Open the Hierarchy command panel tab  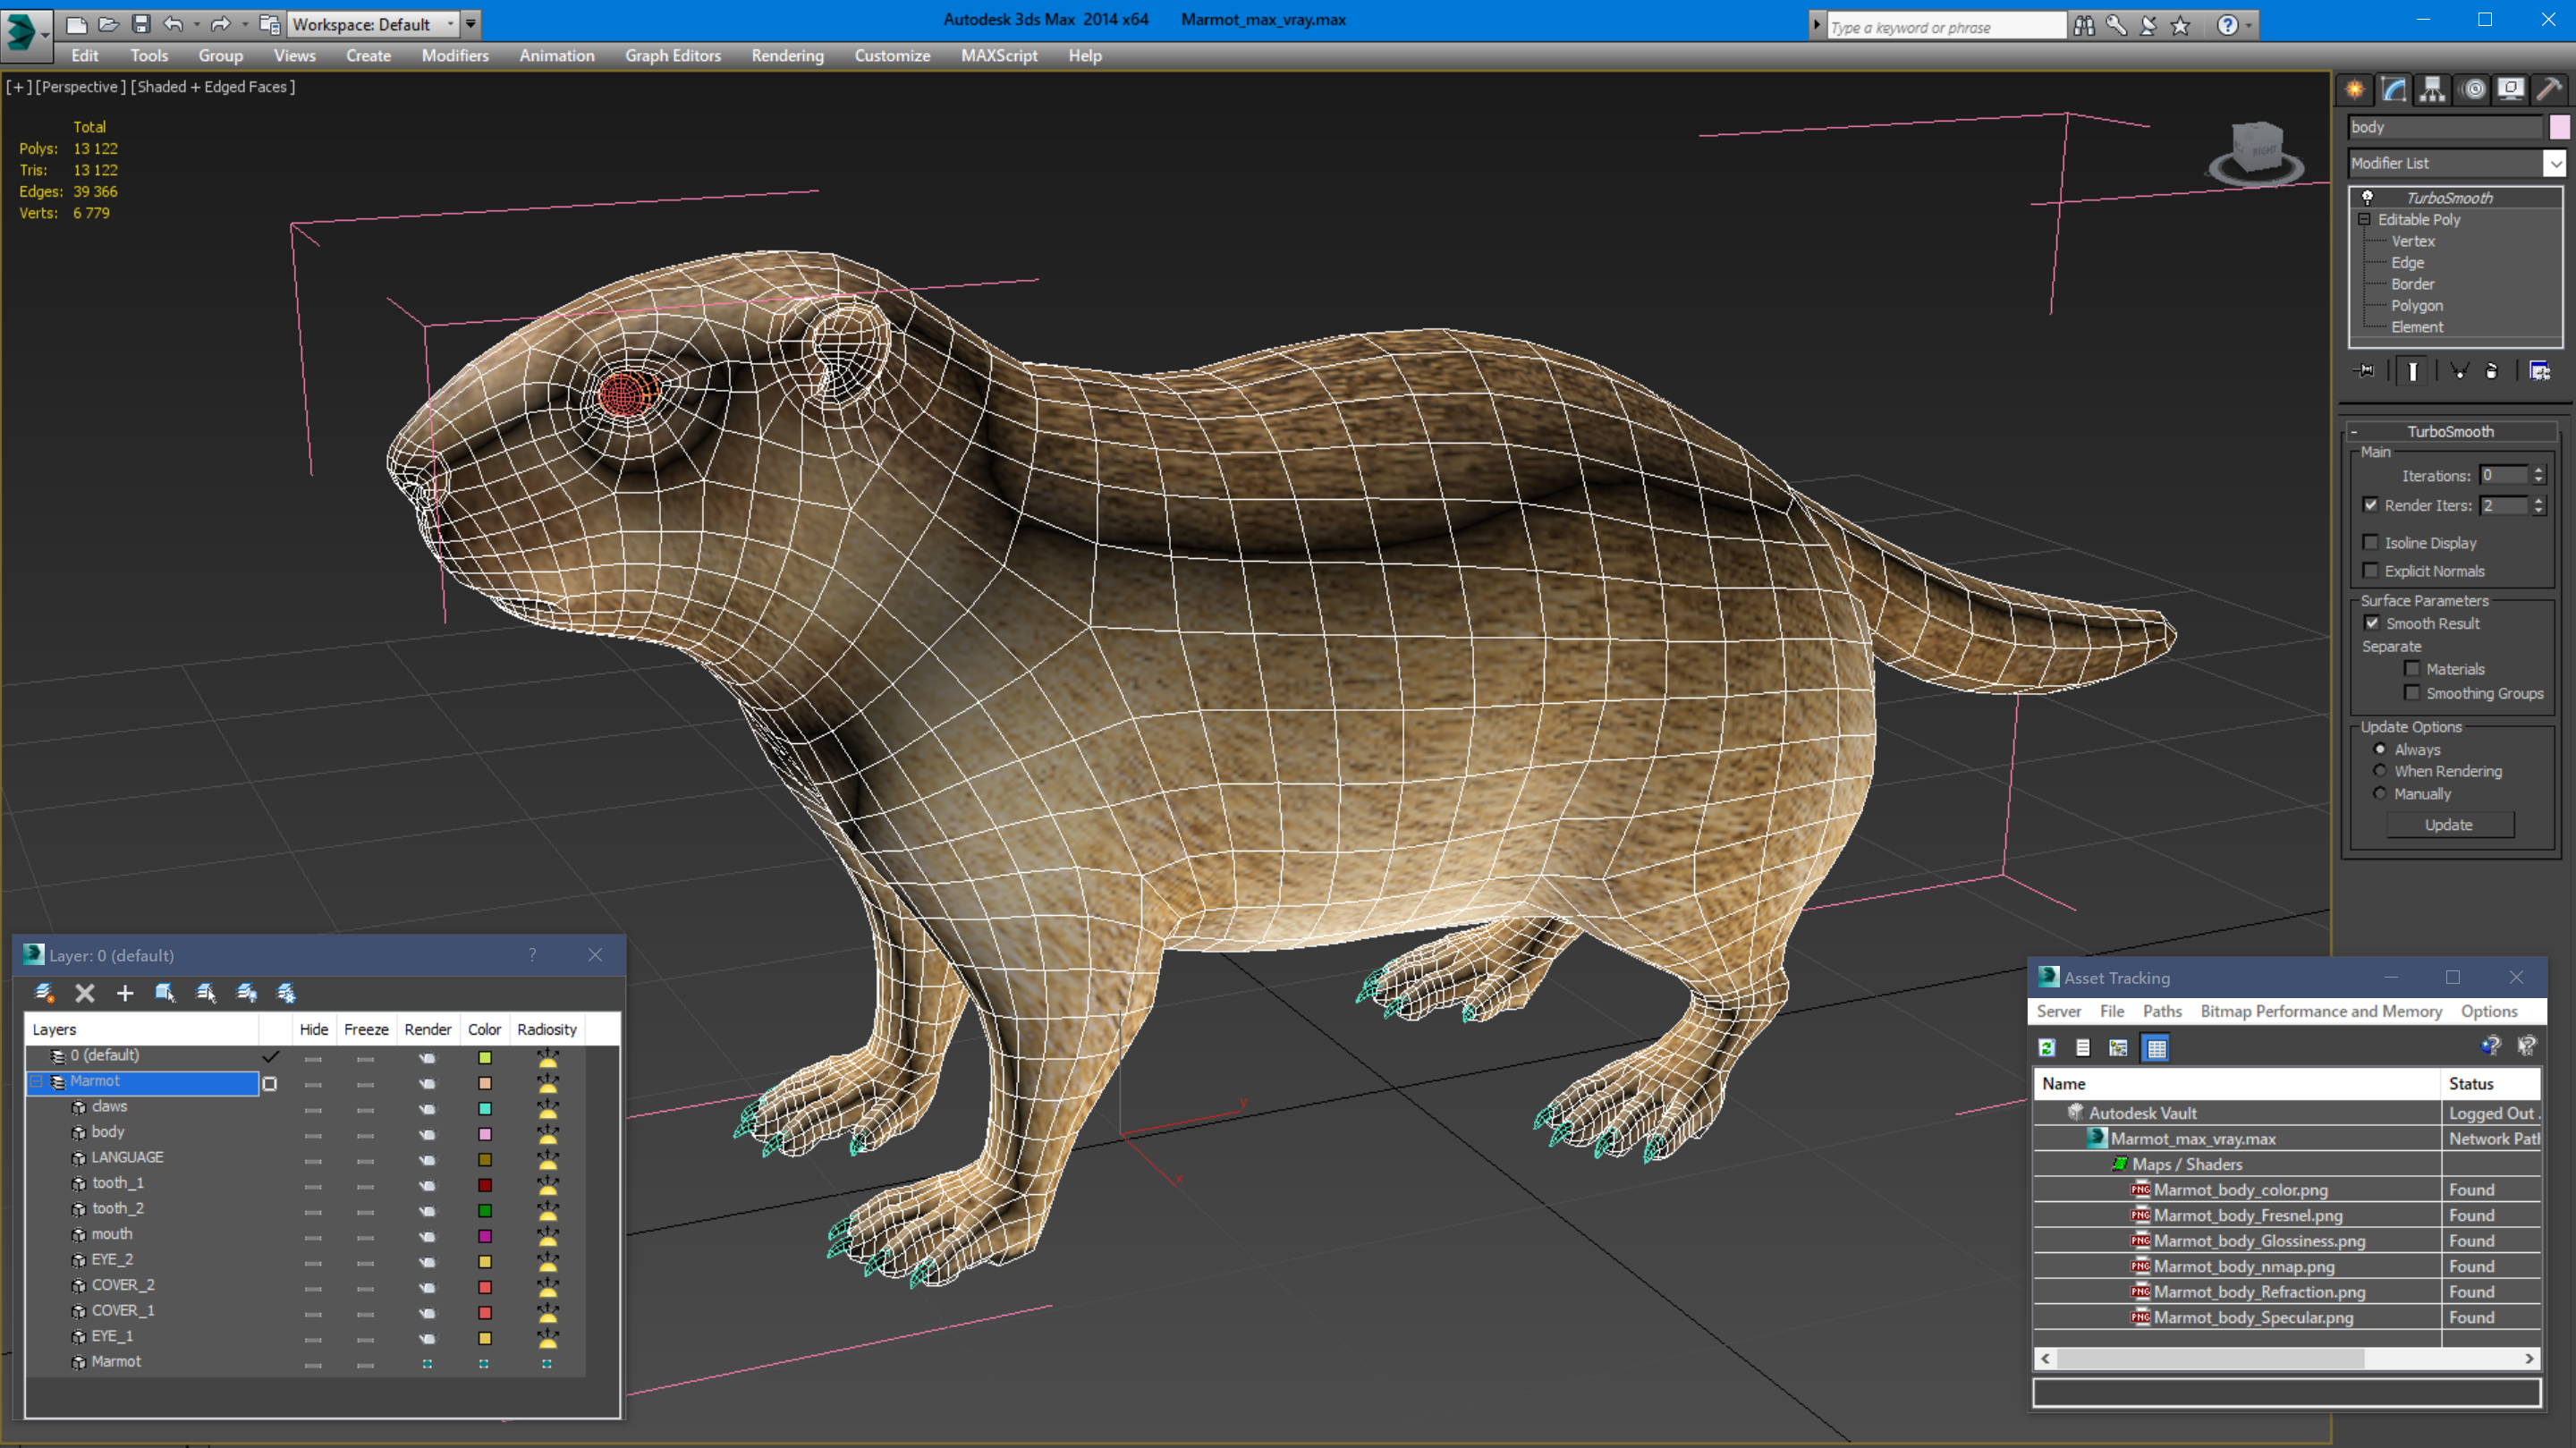[x=2432, y=90]
